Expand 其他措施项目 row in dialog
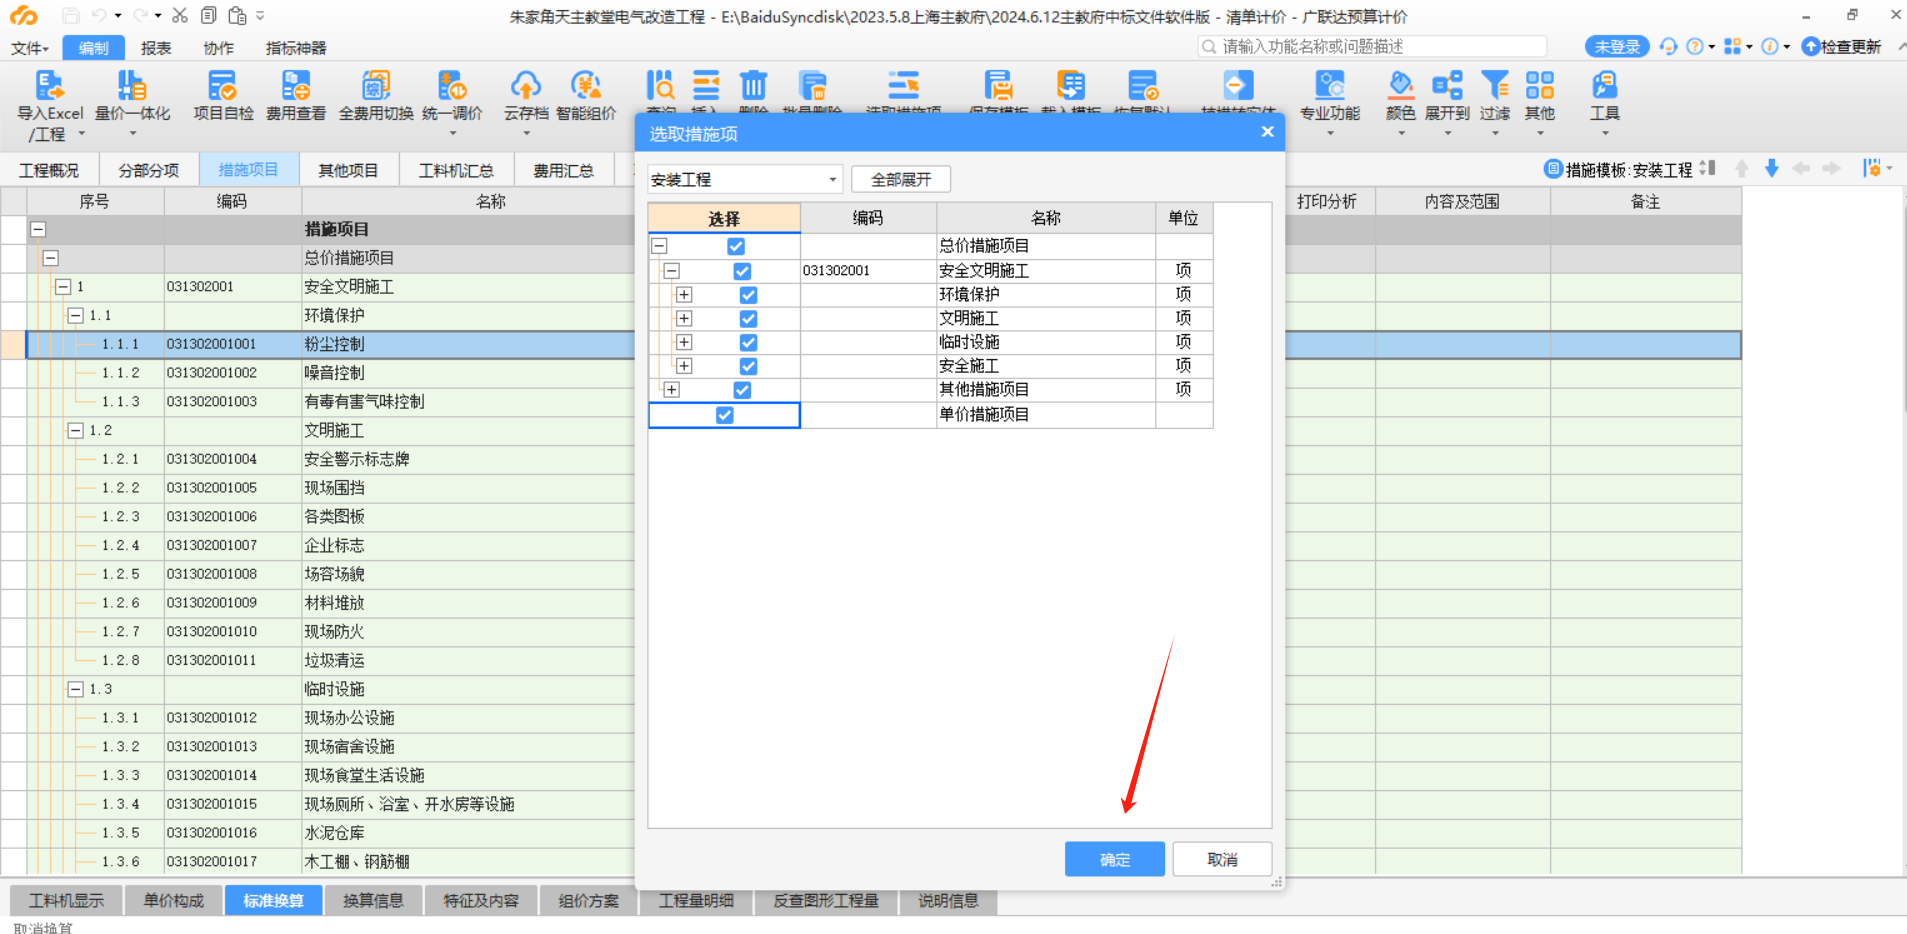This screenshot has height=934, width=1907. point(672,390)
